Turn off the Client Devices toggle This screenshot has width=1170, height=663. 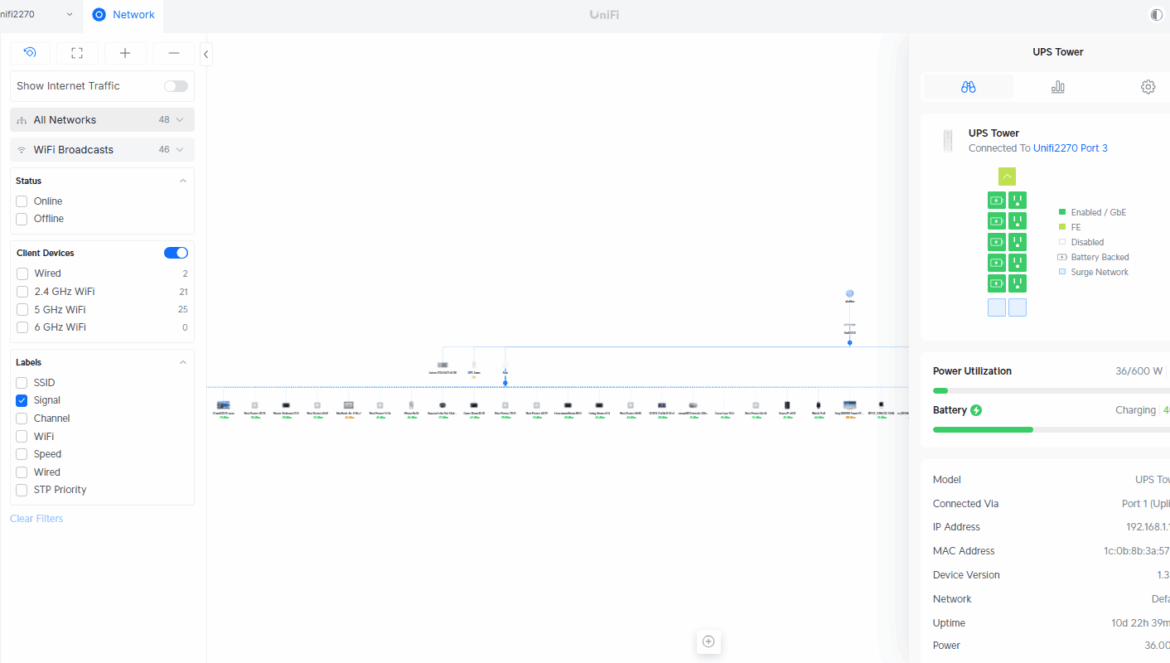176,253
